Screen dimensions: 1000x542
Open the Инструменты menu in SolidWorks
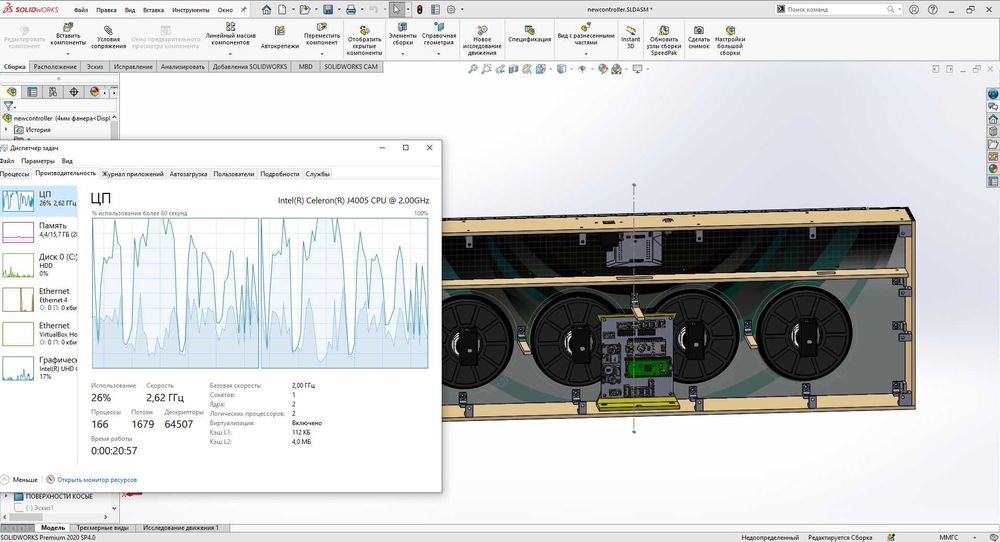coord(189,9)
